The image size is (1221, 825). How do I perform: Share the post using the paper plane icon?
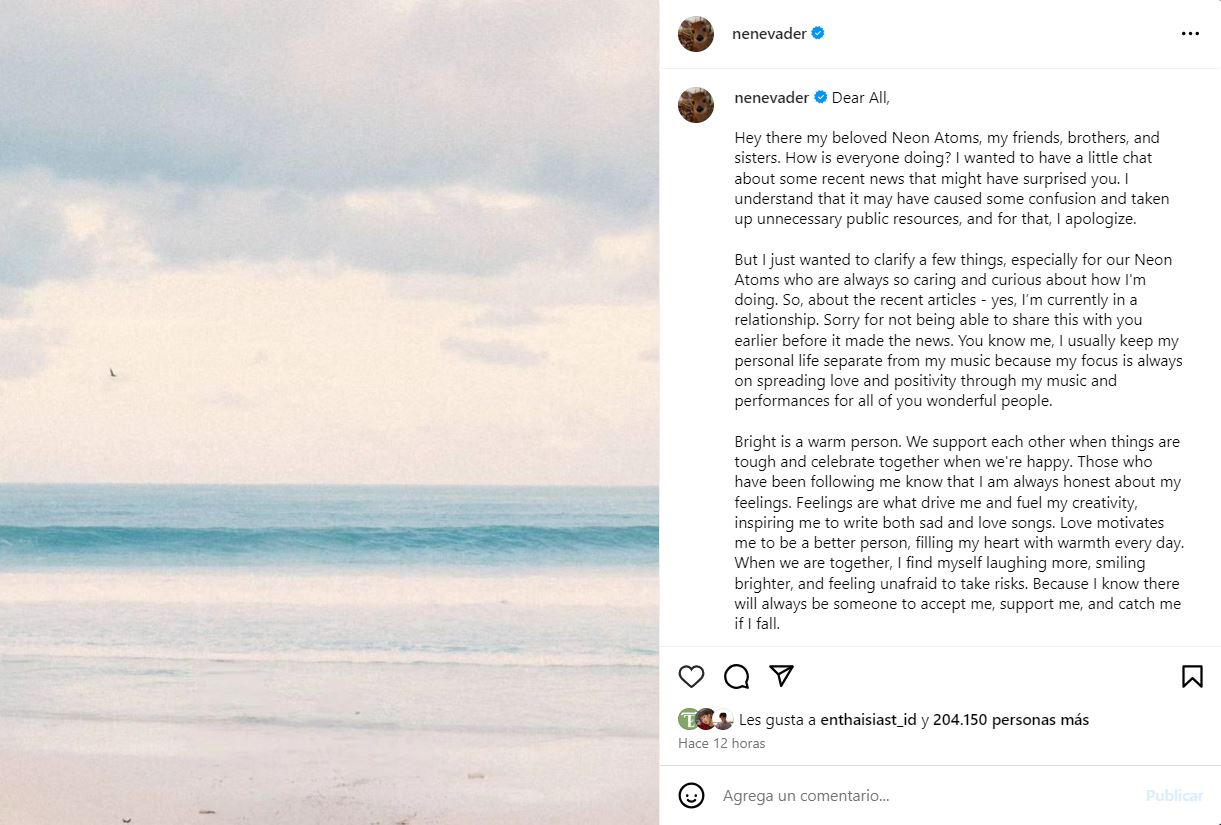coord(781,676)
